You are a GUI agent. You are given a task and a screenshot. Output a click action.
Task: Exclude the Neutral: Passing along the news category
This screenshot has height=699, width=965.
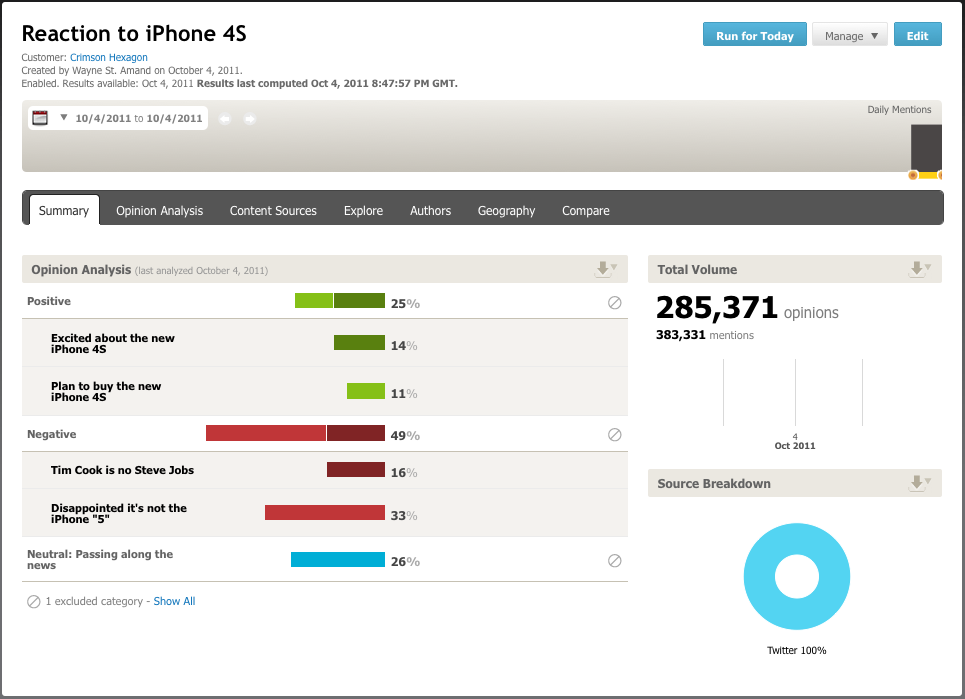[x=614, y=561]
